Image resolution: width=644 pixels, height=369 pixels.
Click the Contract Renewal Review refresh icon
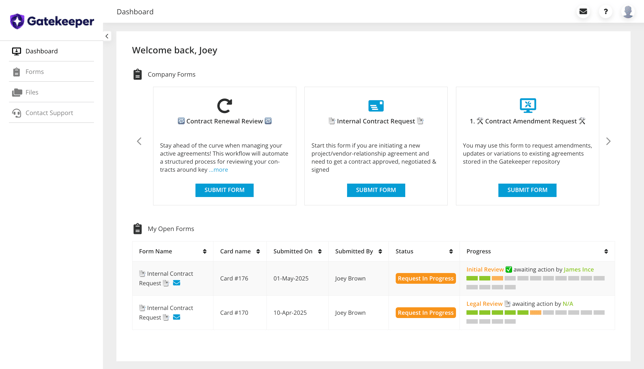tap(225, 106)
